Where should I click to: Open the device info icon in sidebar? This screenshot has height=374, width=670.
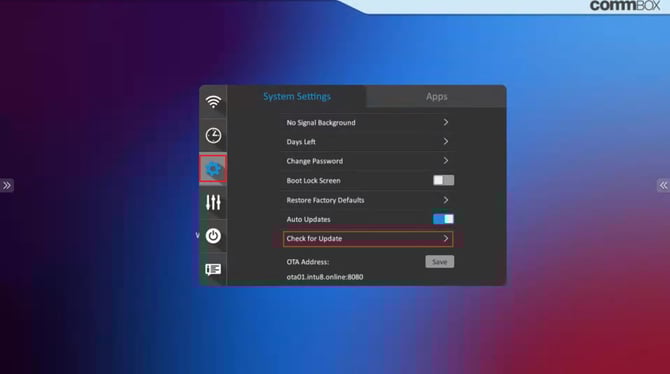pos(213,269)
